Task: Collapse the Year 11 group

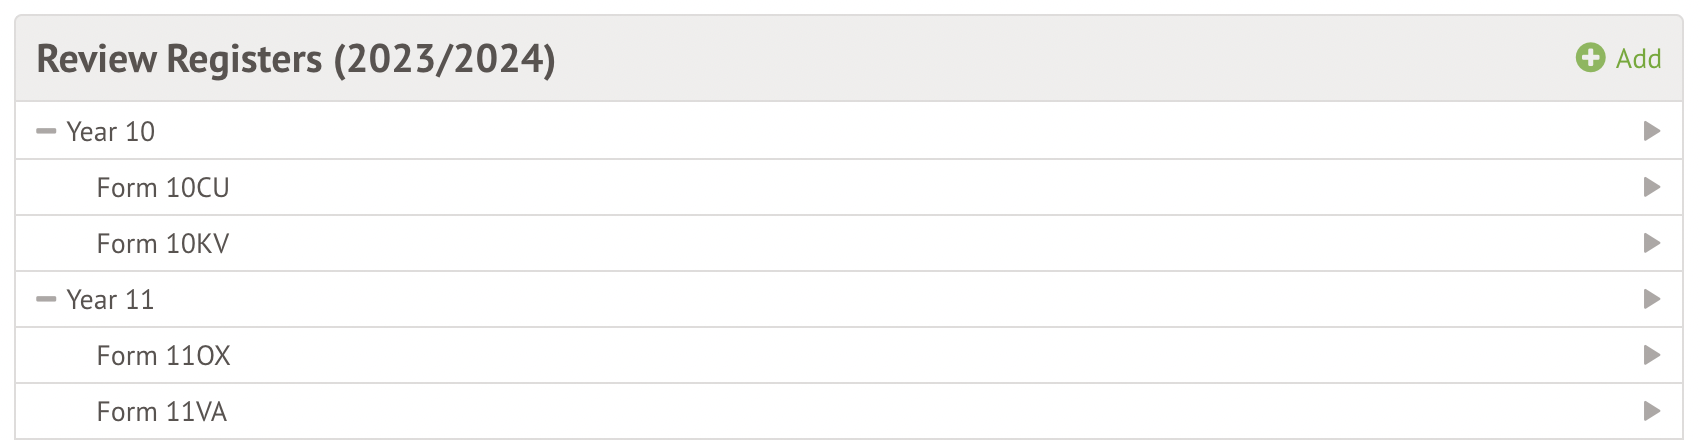Action: 45,299
